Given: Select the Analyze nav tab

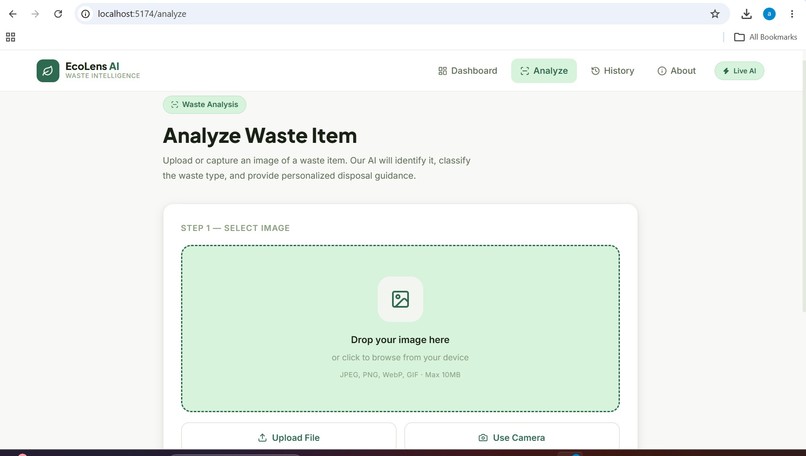Looking at the screenshot, I should [543, 71].
